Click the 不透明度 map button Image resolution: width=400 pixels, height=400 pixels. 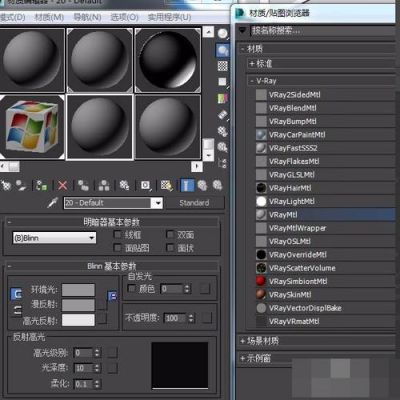click(x=207, y=318)
